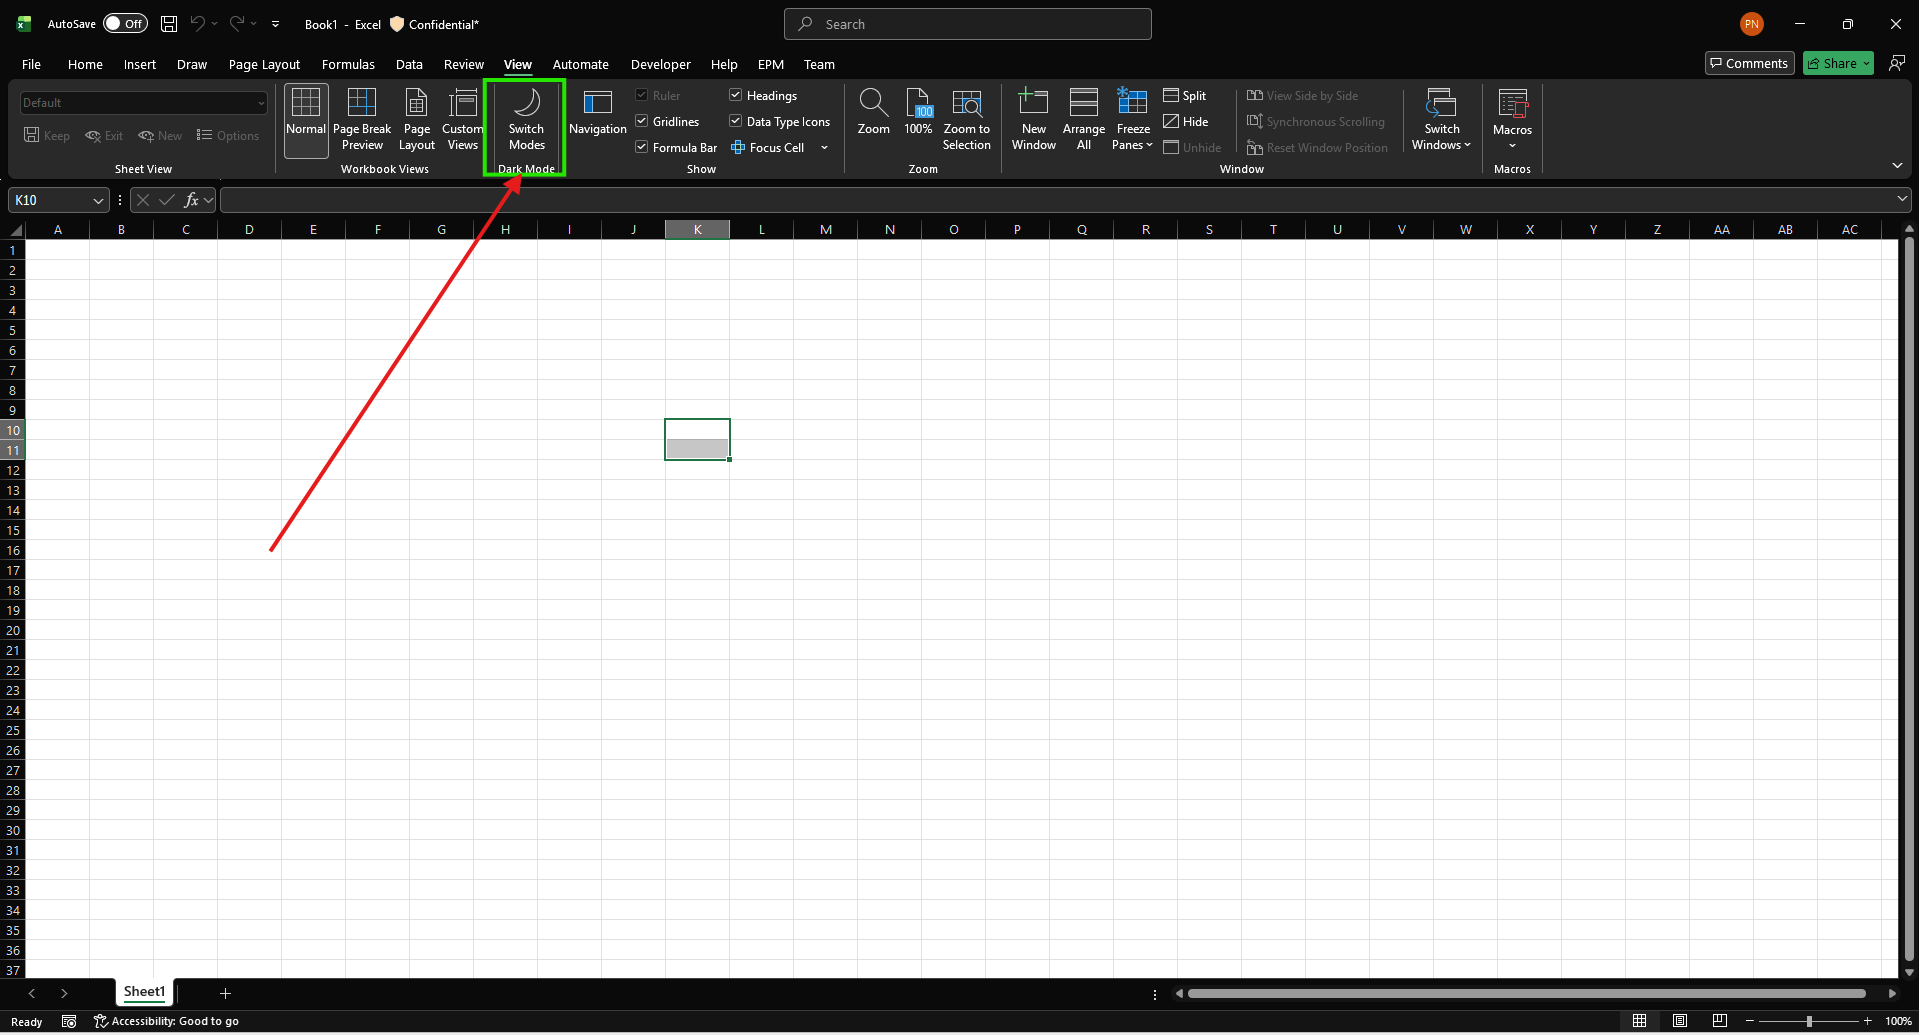The image size is (1919, 1035).
Task: Open Custom Views dialog
Action: coord(462,120)
